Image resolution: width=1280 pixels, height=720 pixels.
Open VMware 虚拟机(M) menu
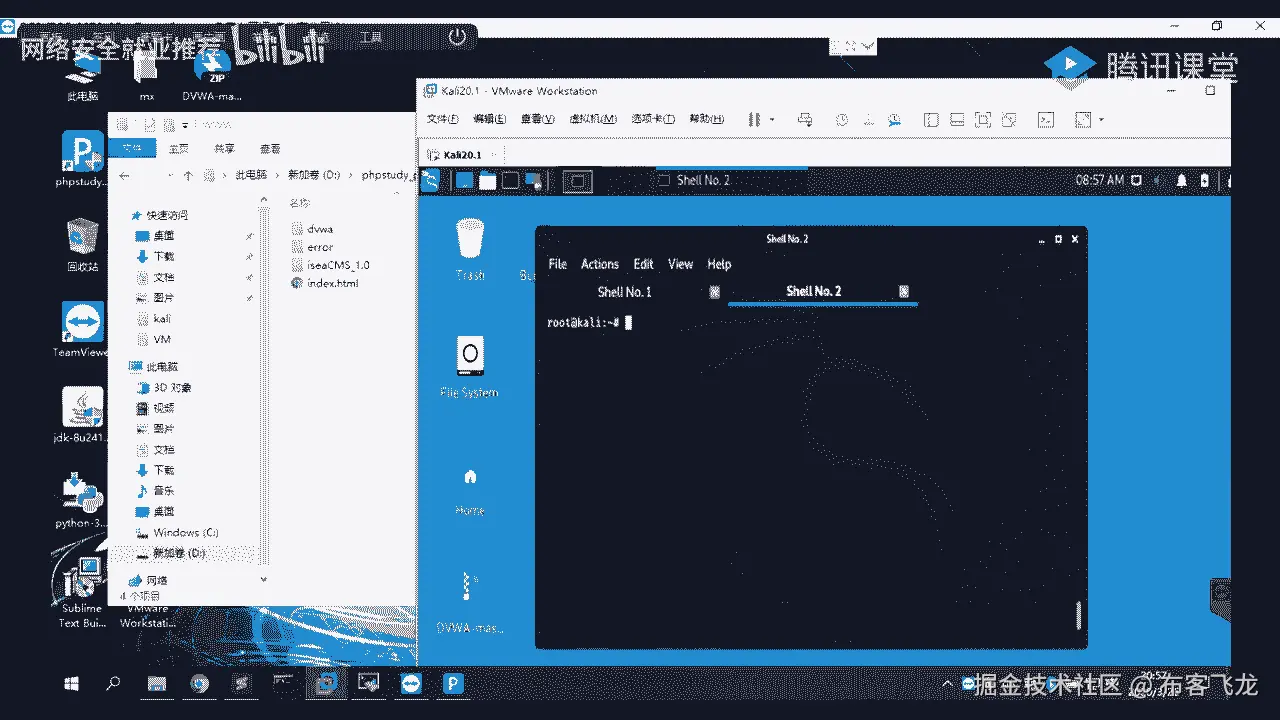592,119
